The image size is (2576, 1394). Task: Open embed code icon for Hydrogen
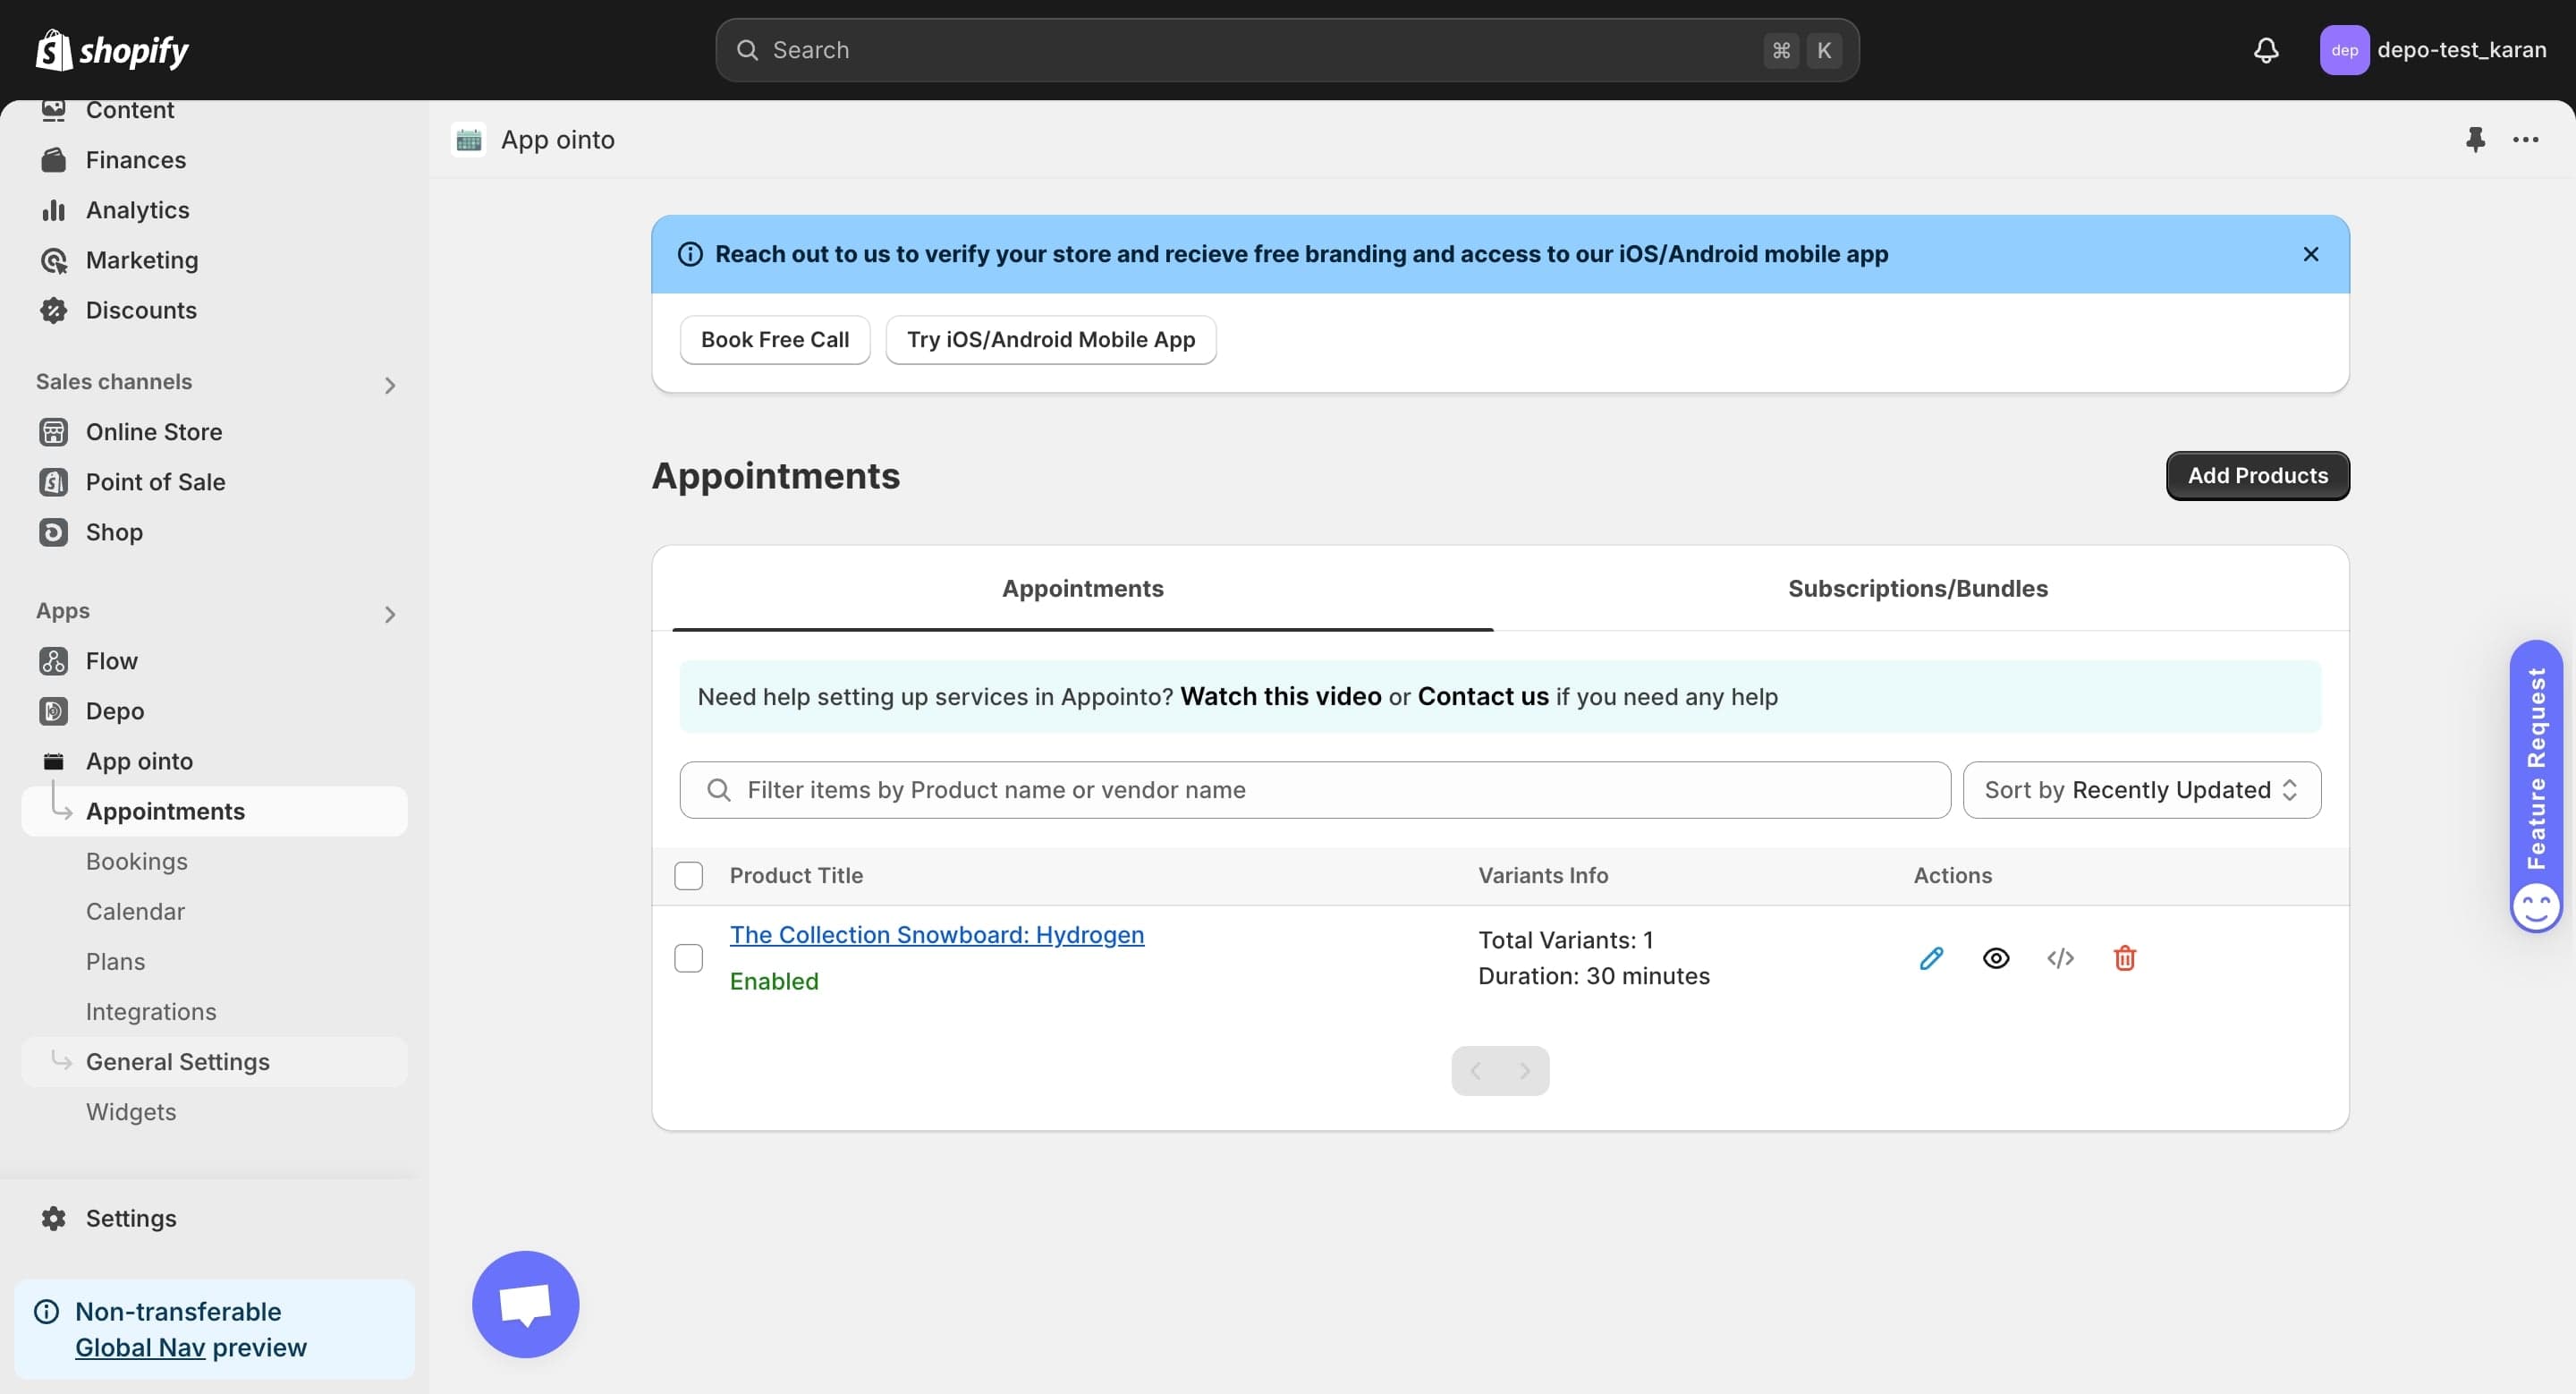(2060, 958)
